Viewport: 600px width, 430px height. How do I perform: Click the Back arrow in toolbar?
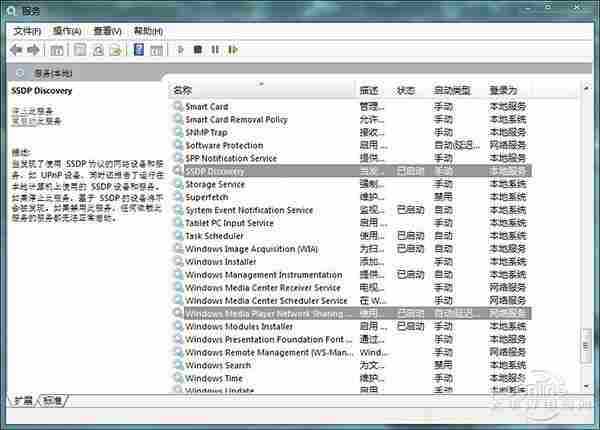[16, 49]
